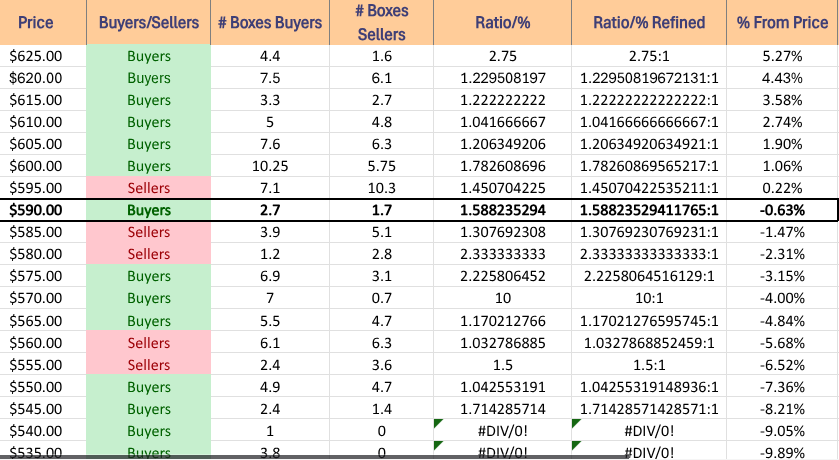
Task: Select the -0.63% cell in the bold row
Action: tap(782, 210)
